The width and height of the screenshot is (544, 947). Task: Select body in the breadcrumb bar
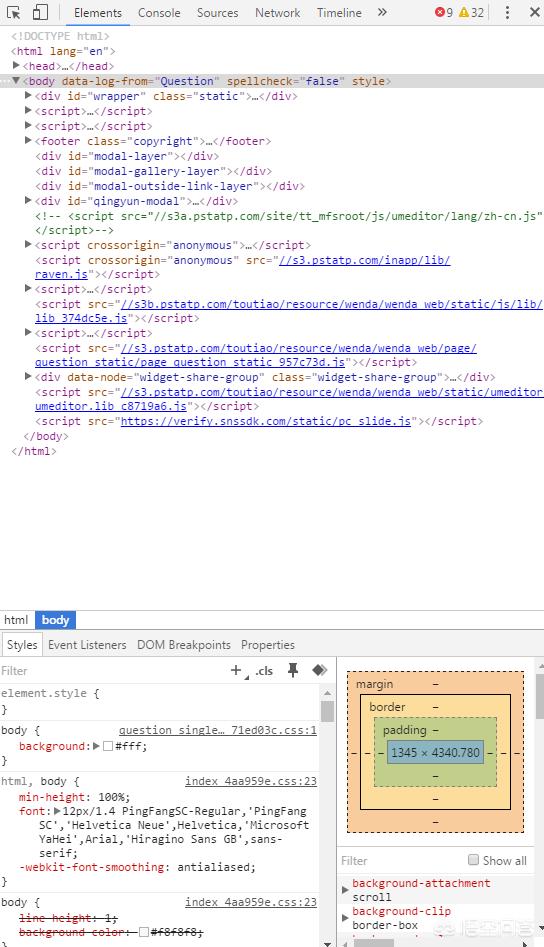pos(55,620)
